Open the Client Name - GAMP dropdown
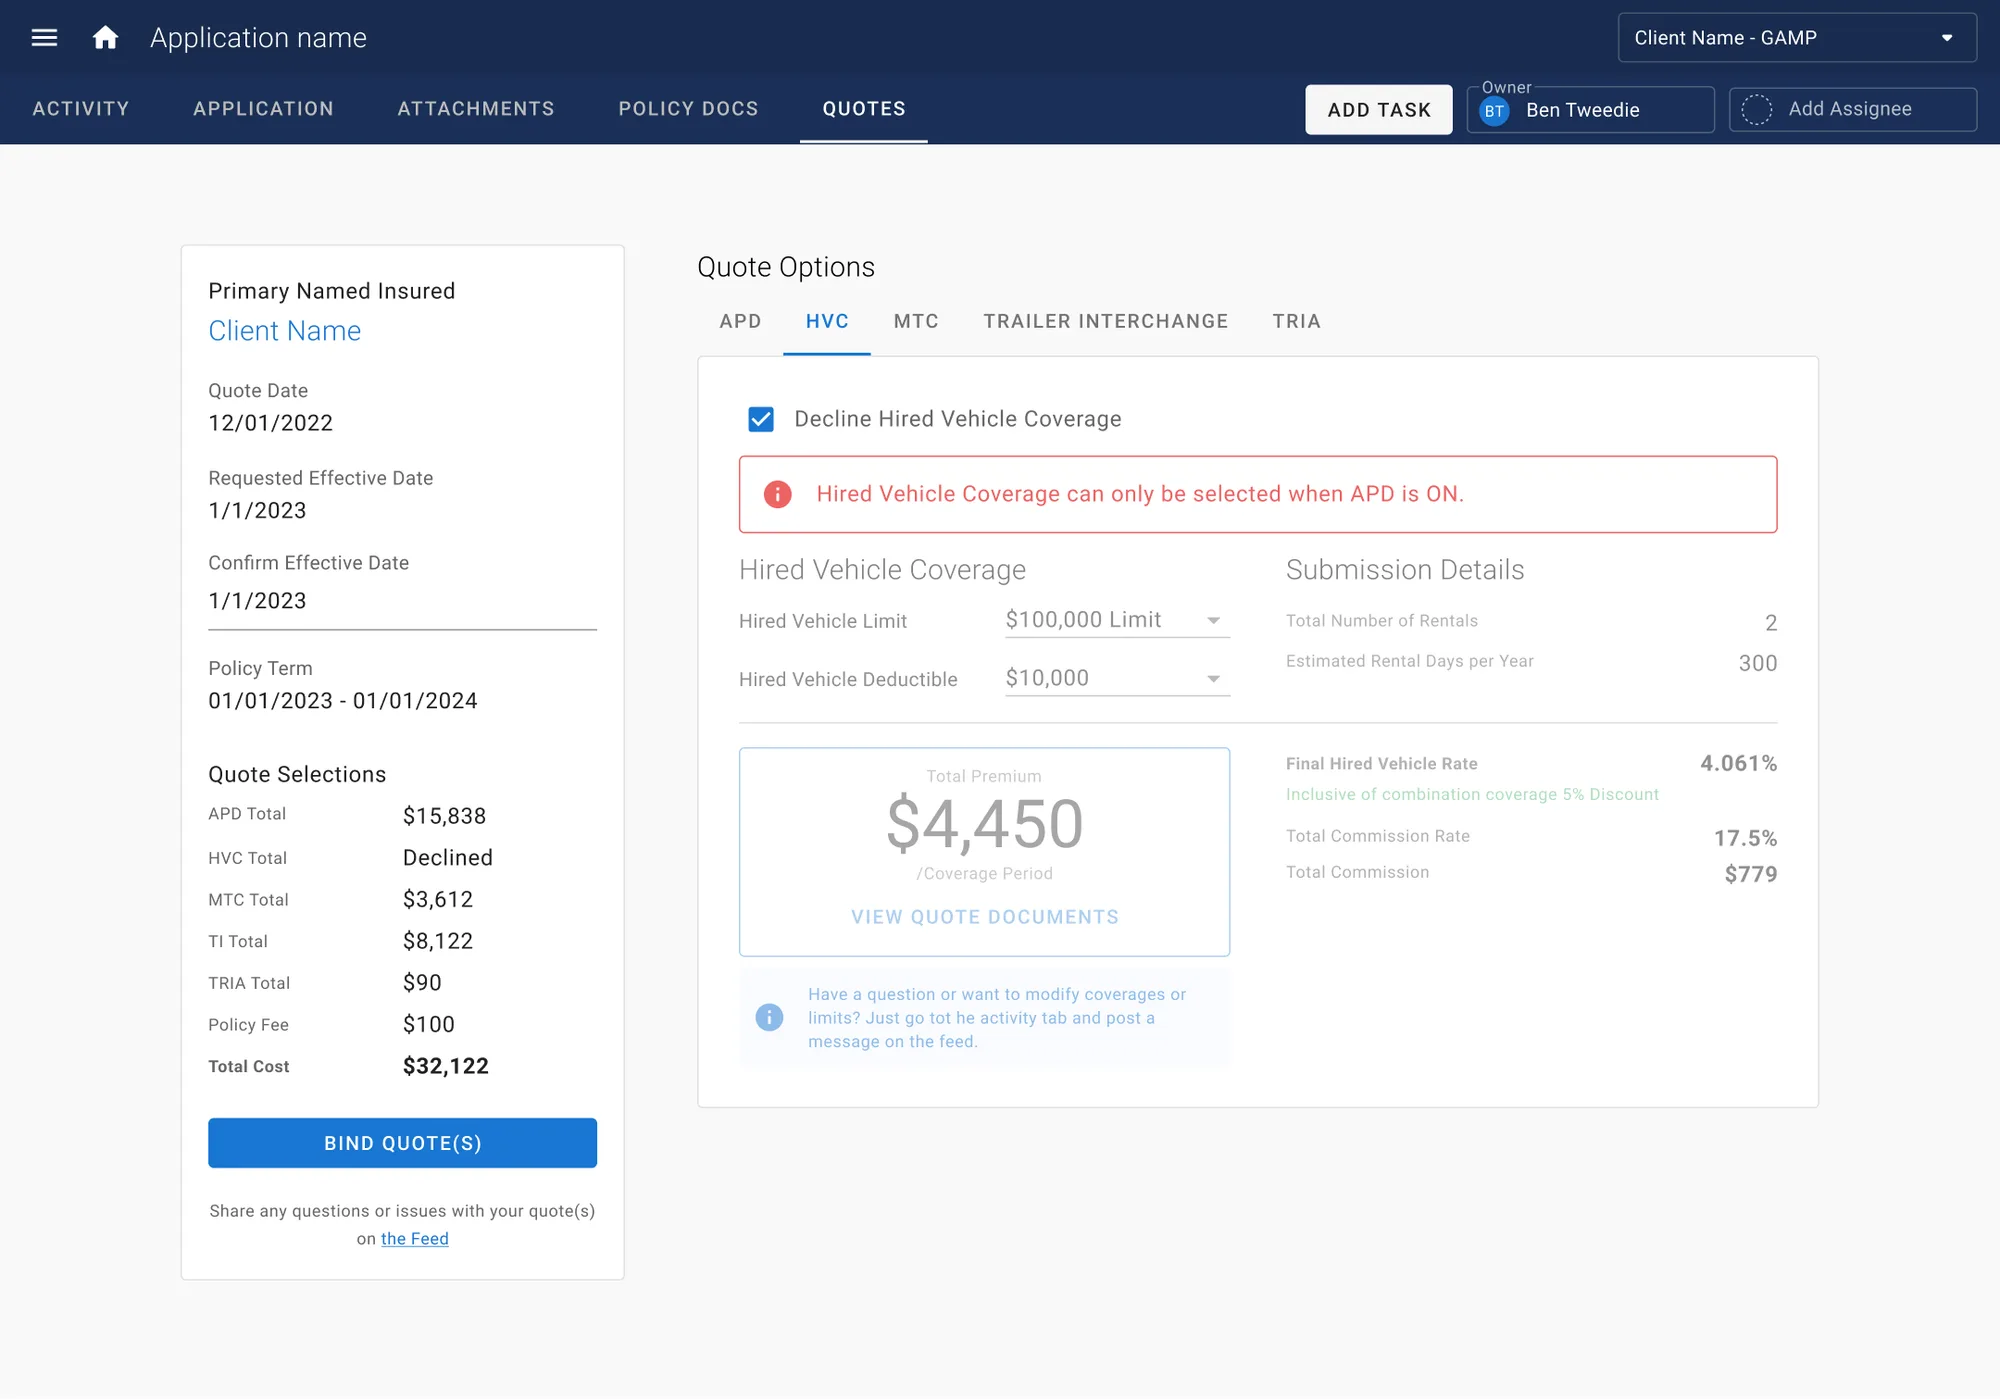Viewport: 2000px width, 1399px height. pyautogui.click(x=1797, y=38)
